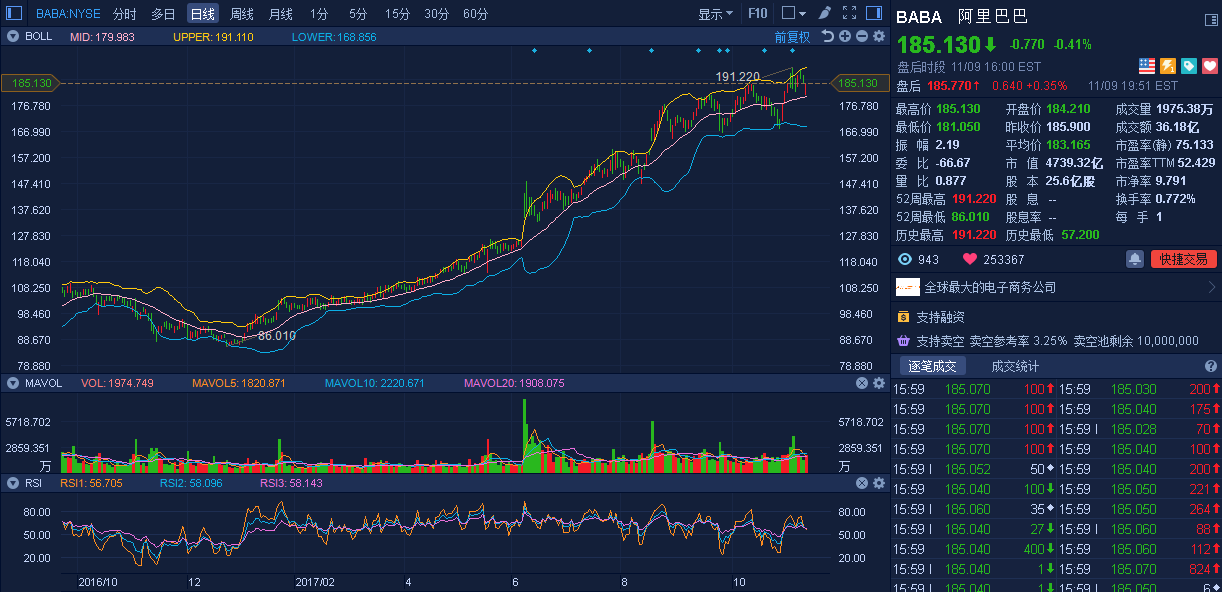
Task: Click the 支持卖空 short-sell basket icon
Action: coord(903,340)
